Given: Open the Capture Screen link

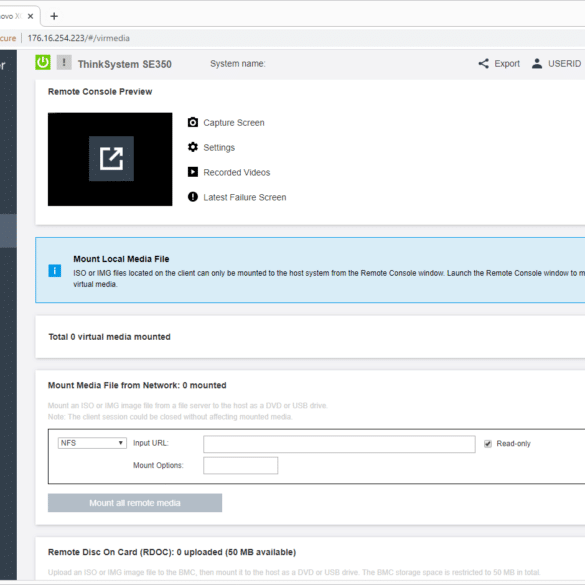Looking at the screenshot, I should [x=234, y=123].
